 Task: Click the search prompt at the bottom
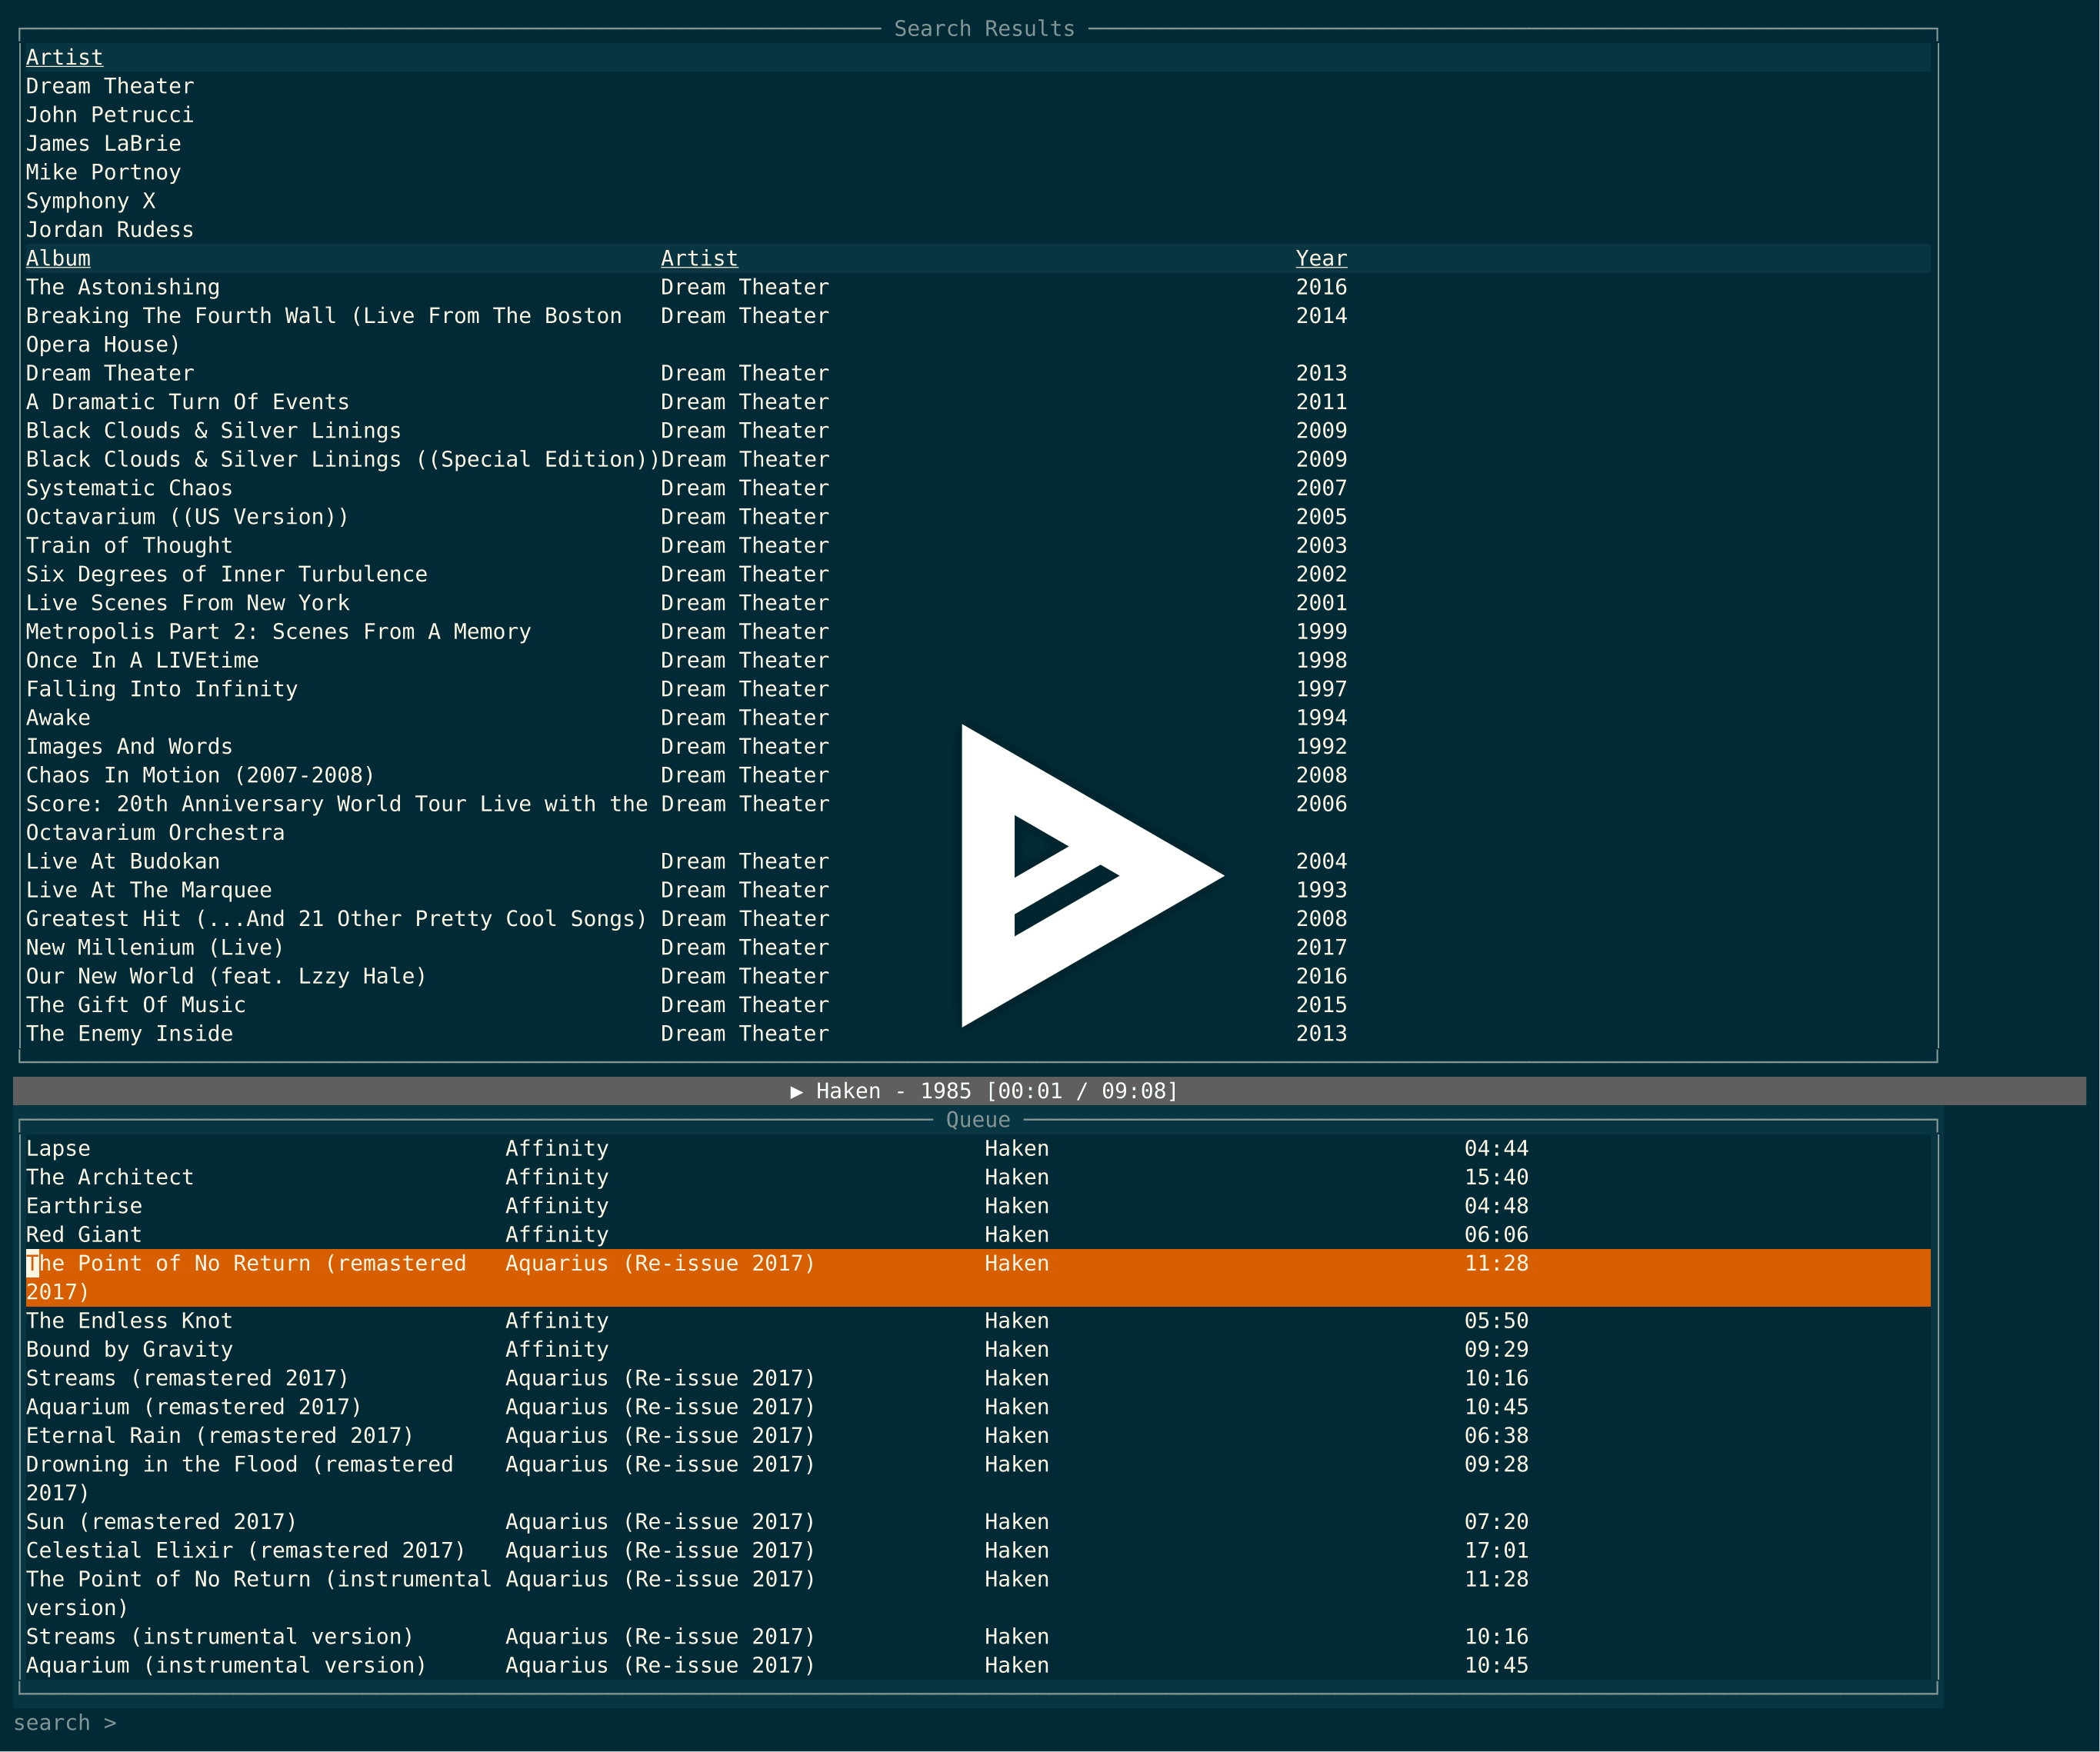67,1722
